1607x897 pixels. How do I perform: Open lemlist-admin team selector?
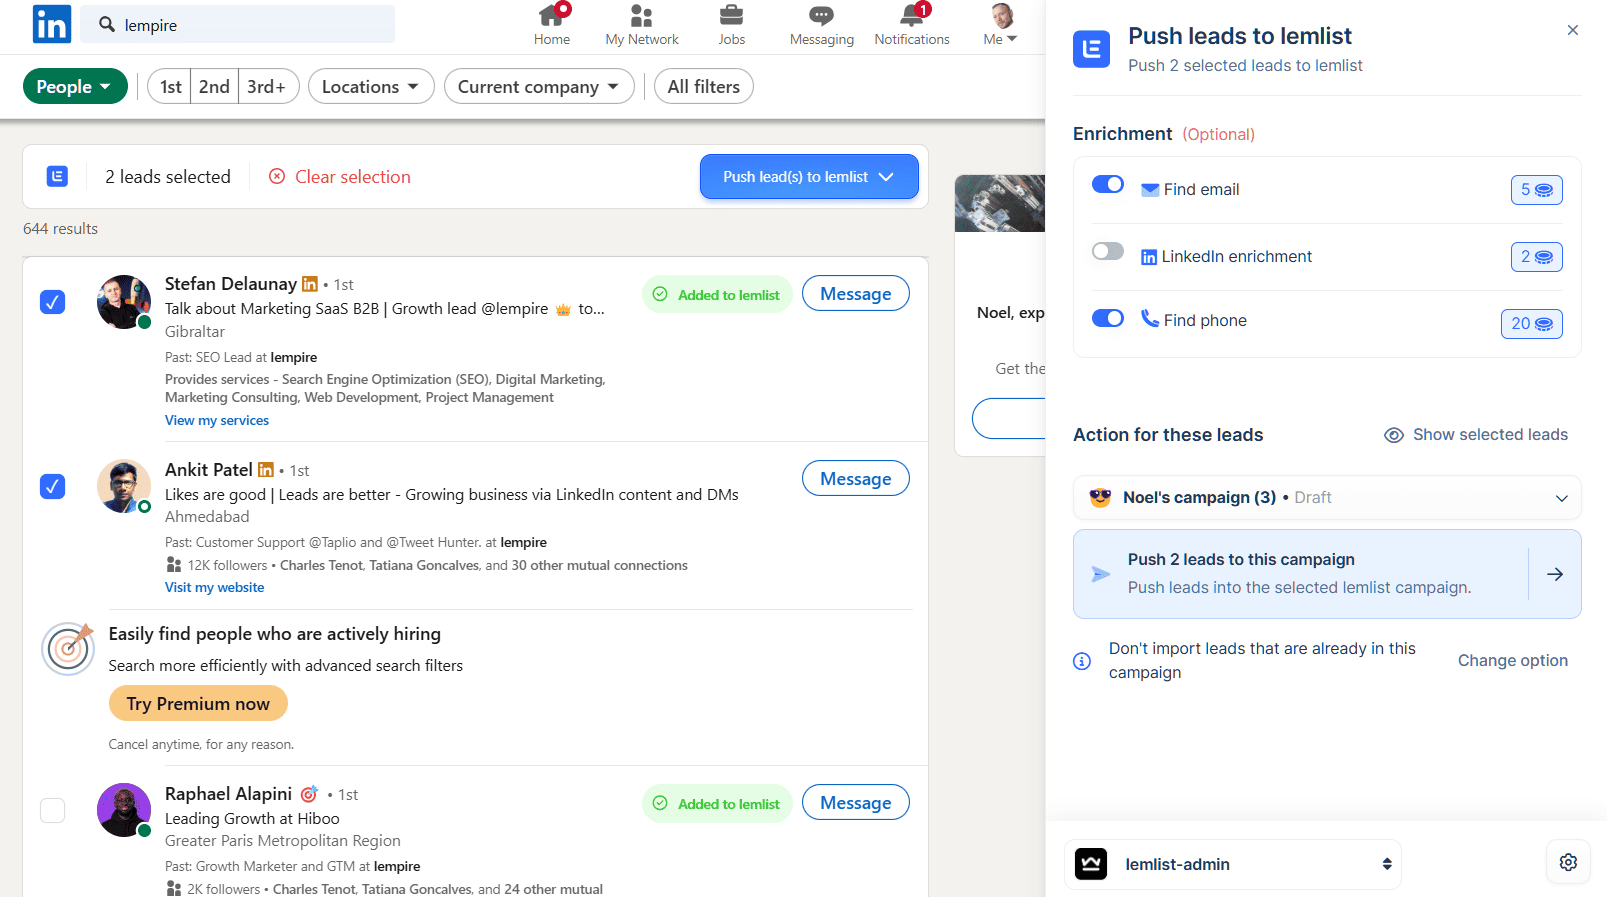click(1233, 864)
